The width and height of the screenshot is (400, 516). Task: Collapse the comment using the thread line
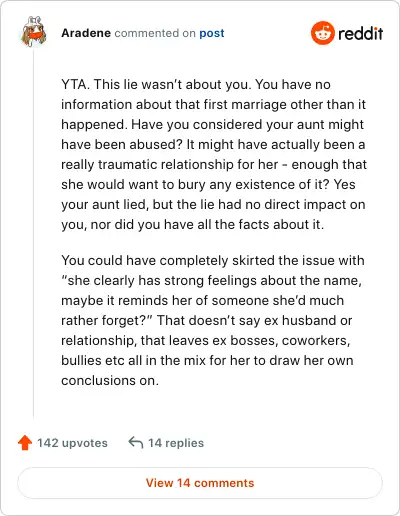click(33, 233)
